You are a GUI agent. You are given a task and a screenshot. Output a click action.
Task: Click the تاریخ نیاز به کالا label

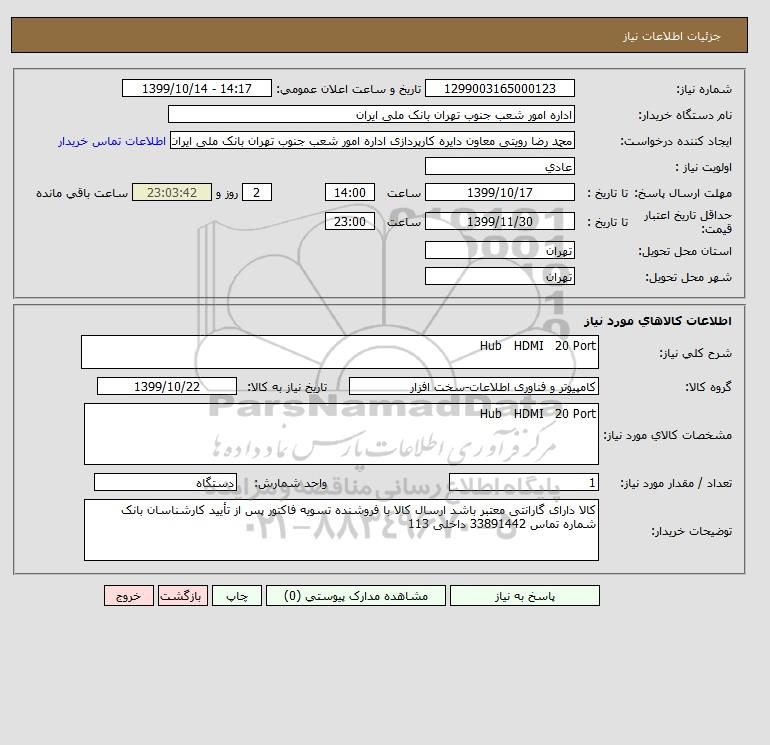(x=287, y=387)
